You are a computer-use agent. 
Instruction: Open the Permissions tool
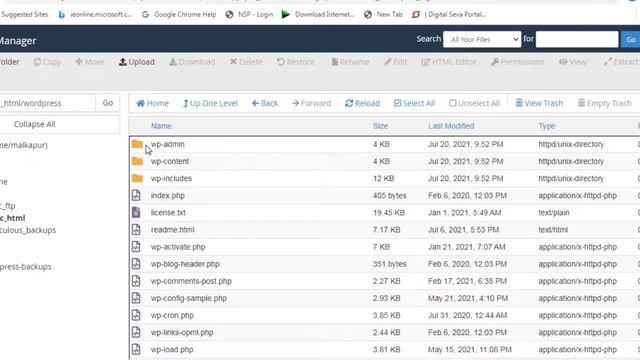518,62
